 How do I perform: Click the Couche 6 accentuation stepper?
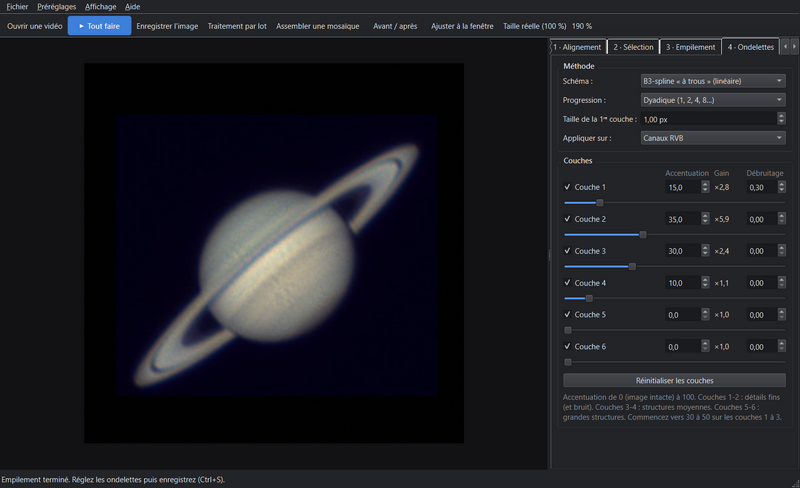coord(705,347)
